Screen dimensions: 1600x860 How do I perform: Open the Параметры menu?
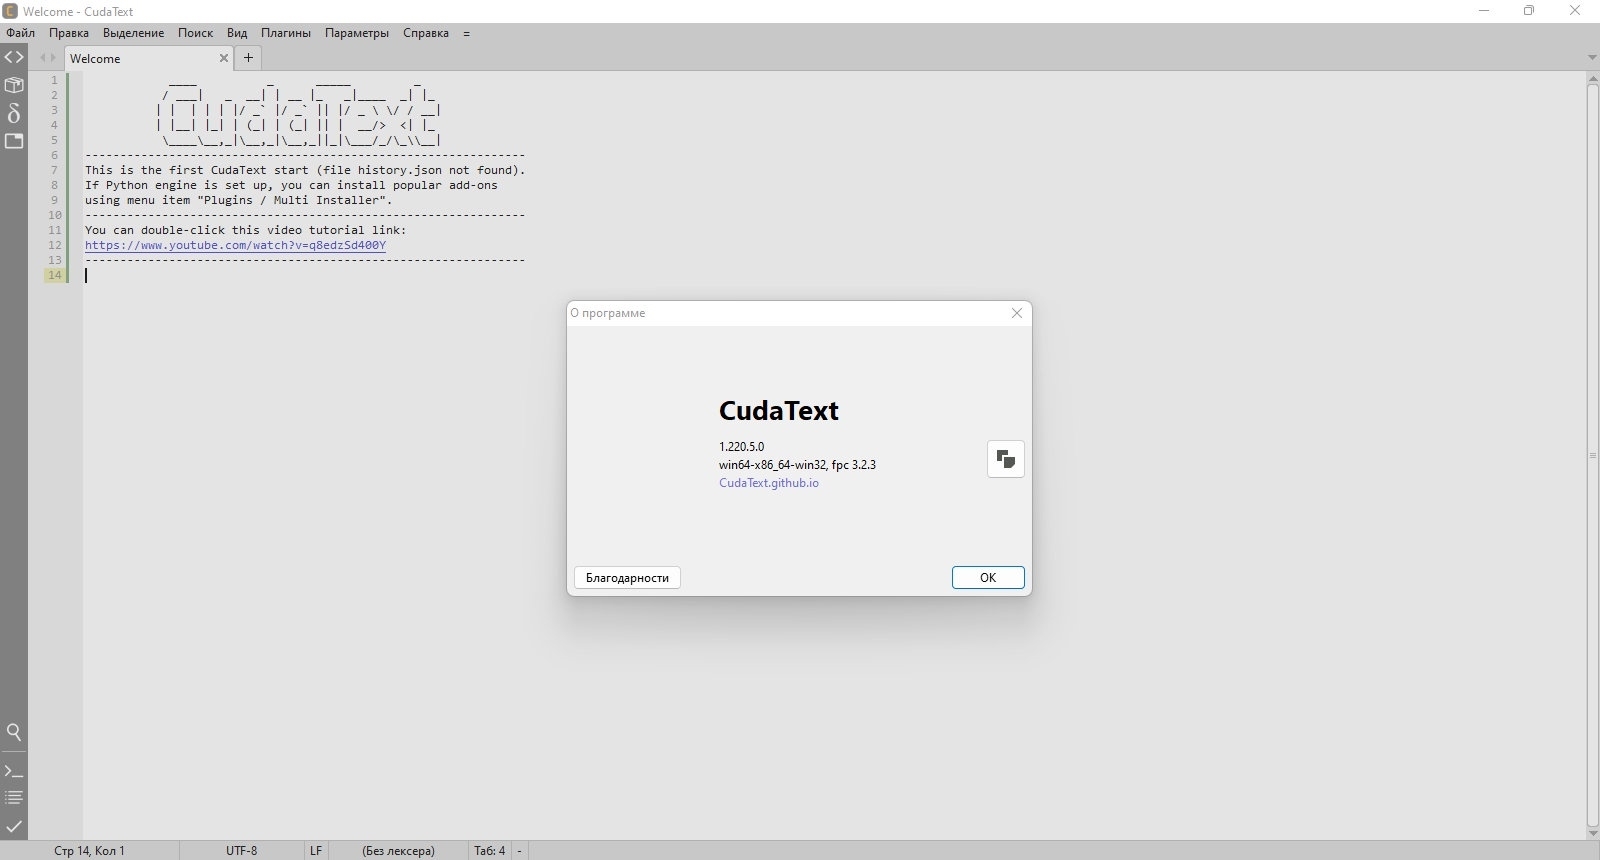(x=357, y=33)
